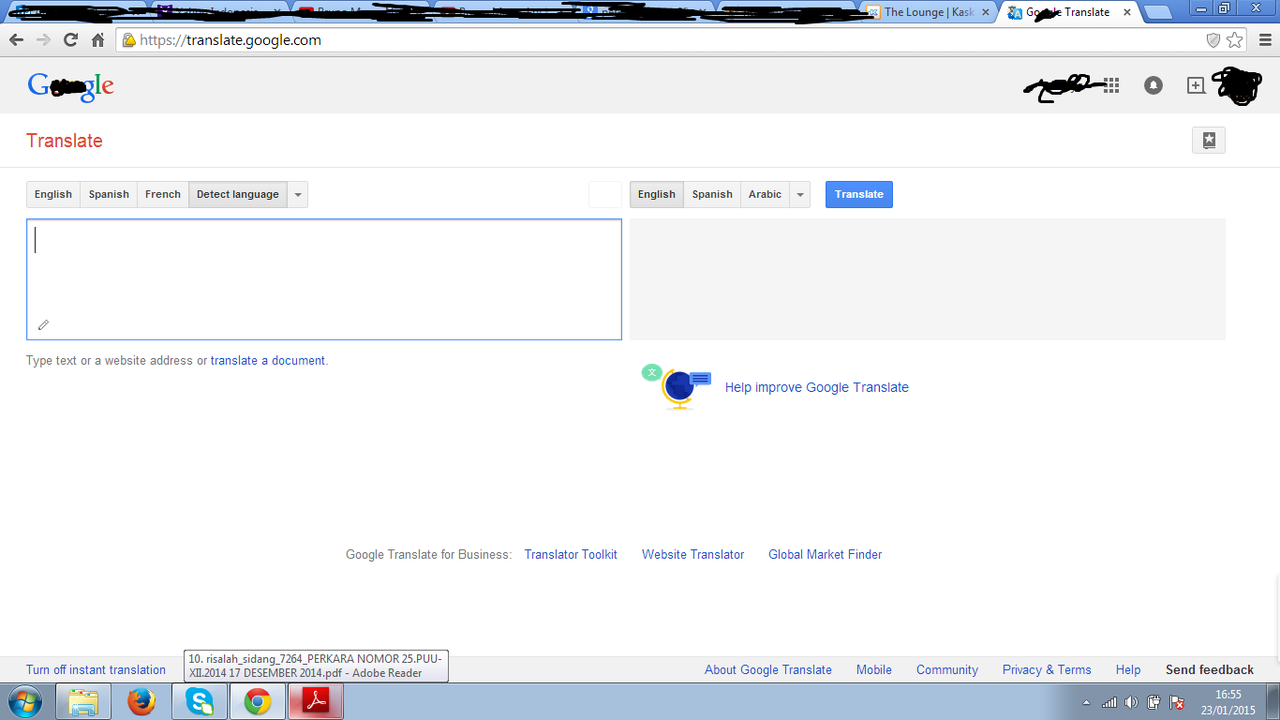Screen dimensions: 1280x720
Task: Open the Privacy & Terms link
Action: click(x=1047, y=670)
